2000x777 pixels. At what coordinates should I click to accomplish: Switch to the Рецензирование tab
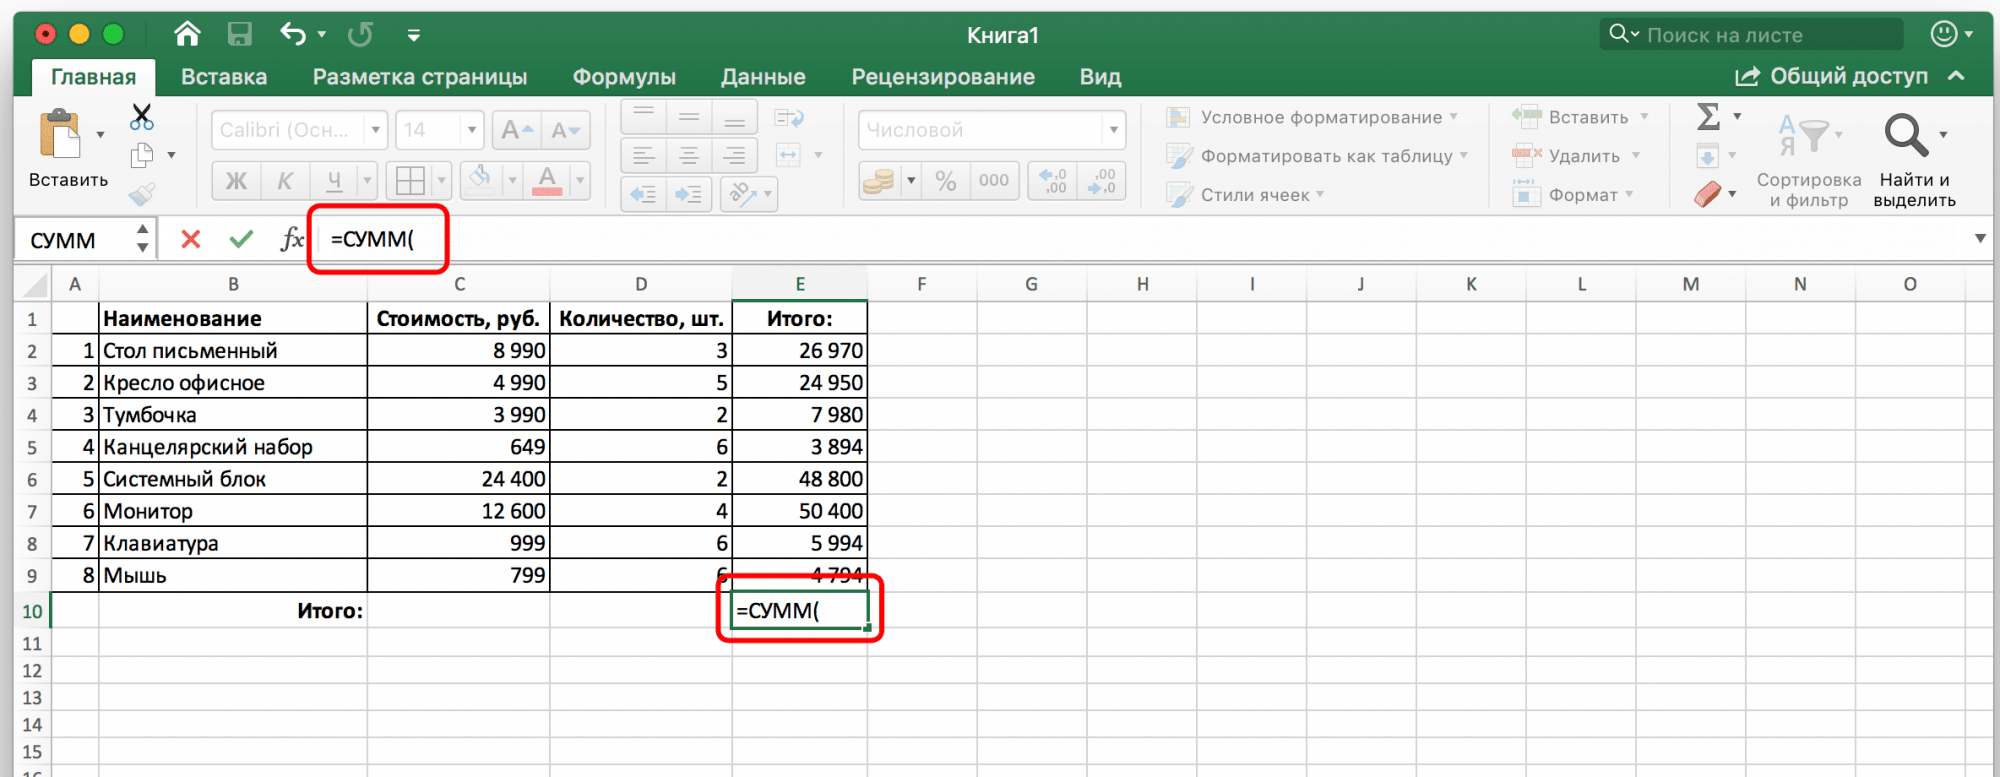943,77
